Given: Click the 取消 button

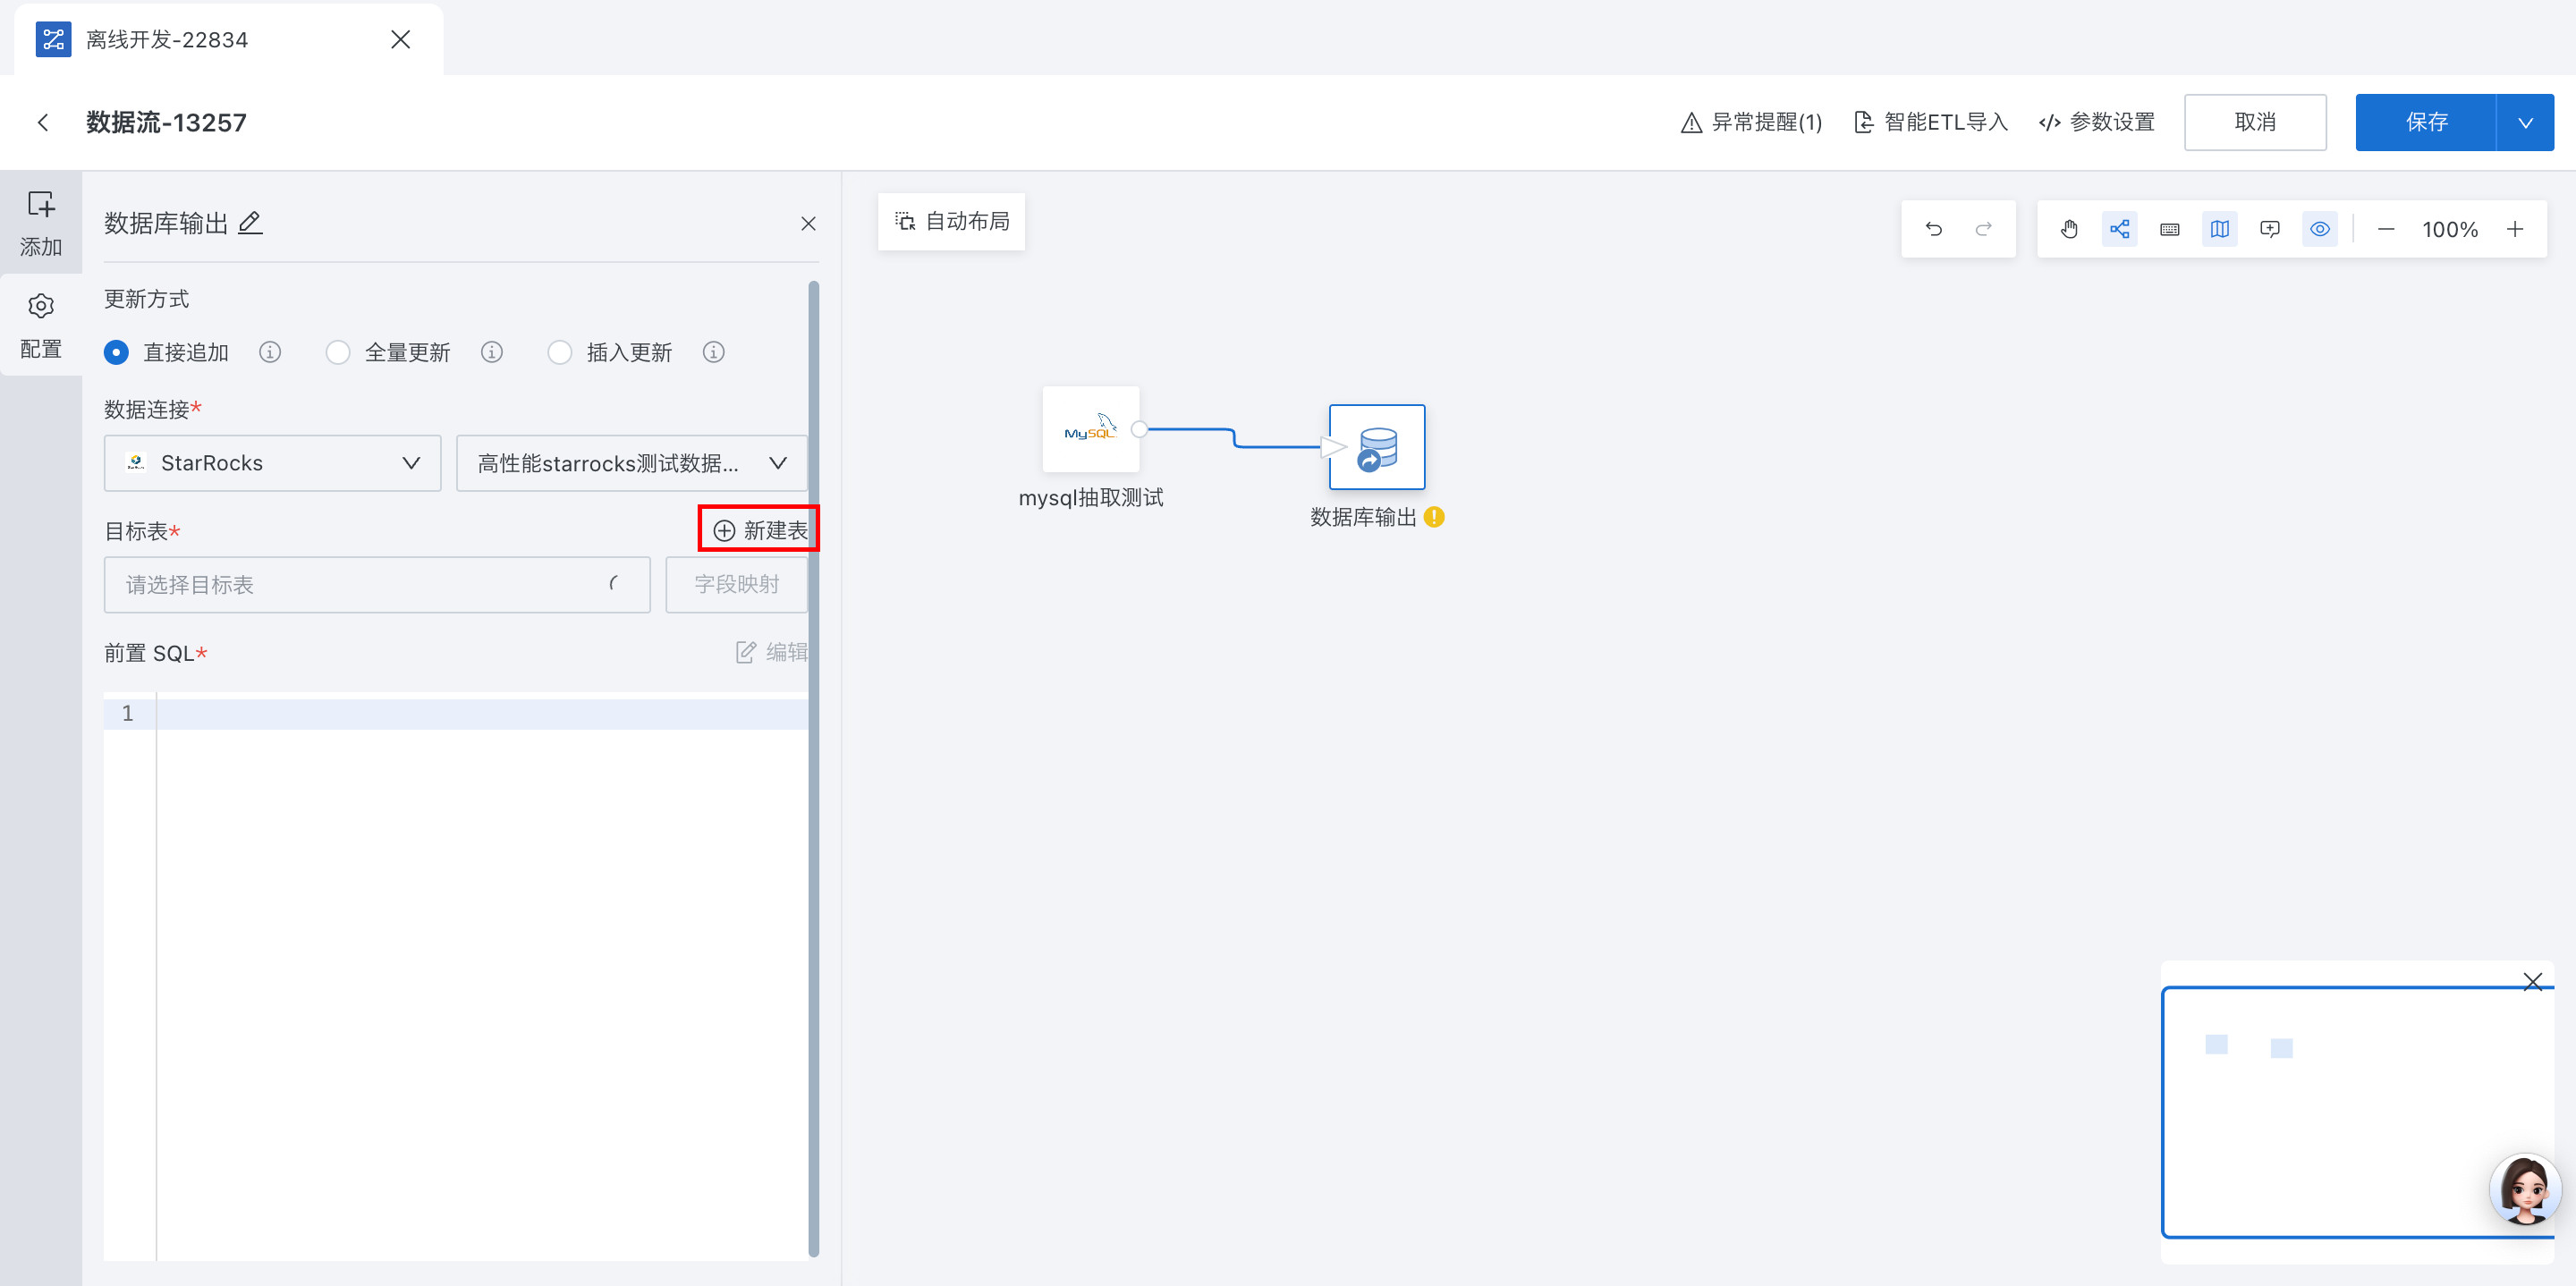Looking at the screenshot, I should point(2254,122).
